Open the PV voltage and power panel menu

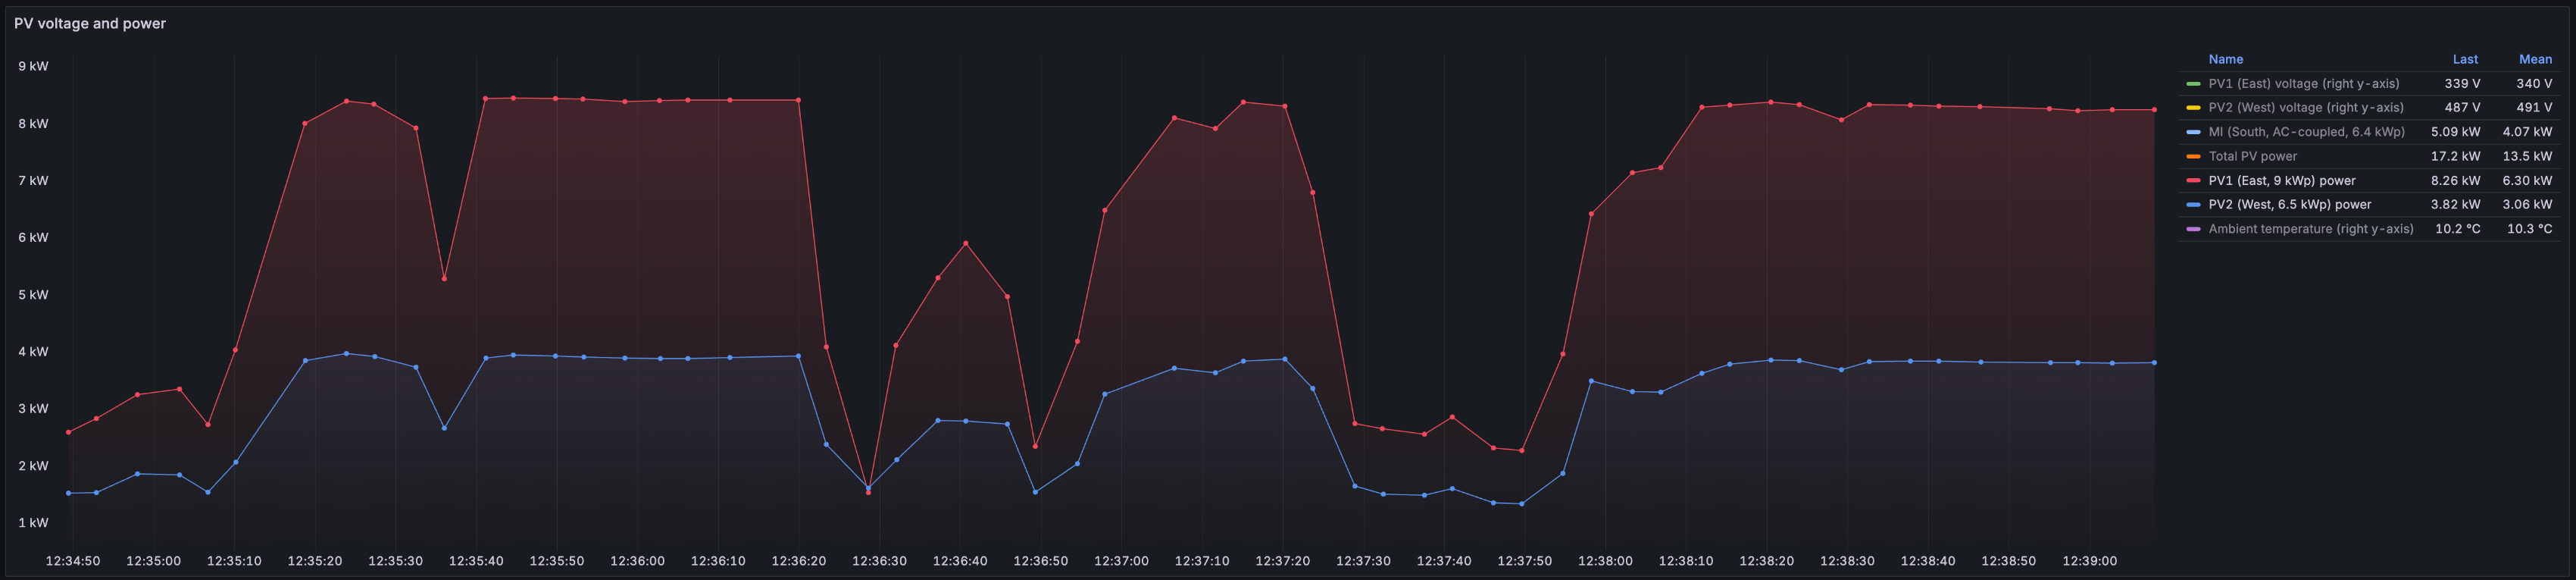(x=90, y=23)
